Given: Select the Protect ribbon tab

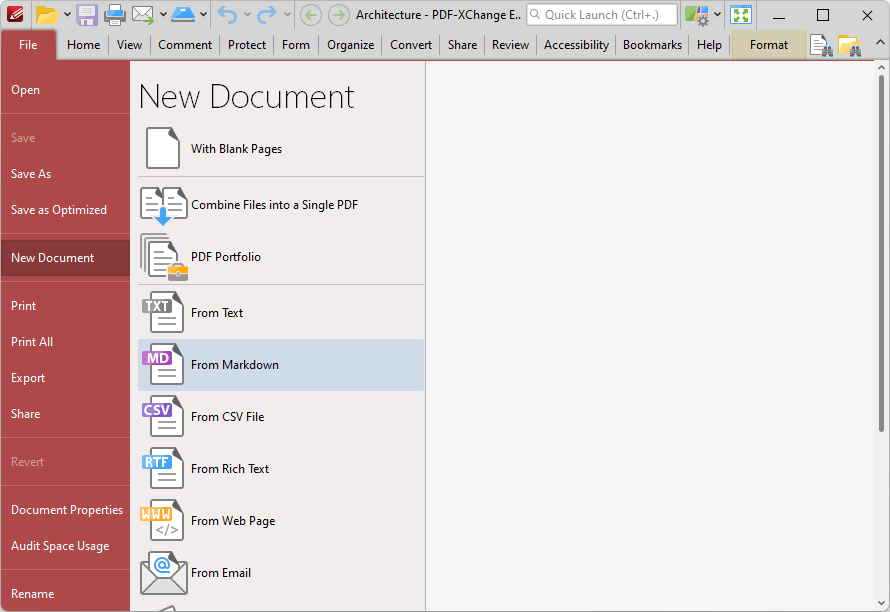Looking at the screenshot, I should 247,45.
